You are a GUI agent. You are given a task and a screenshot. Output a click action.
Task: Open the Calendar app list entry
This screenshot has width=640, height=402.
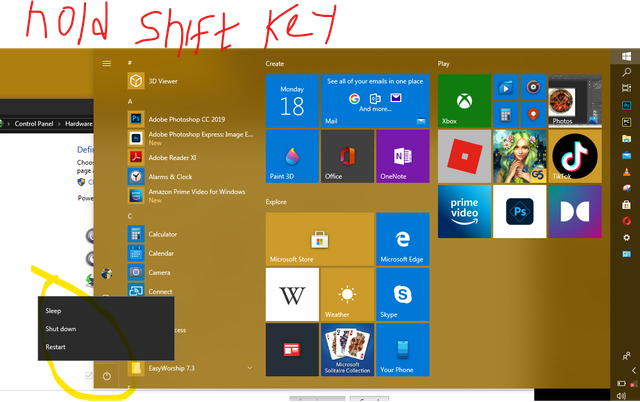tap(191, 253)
